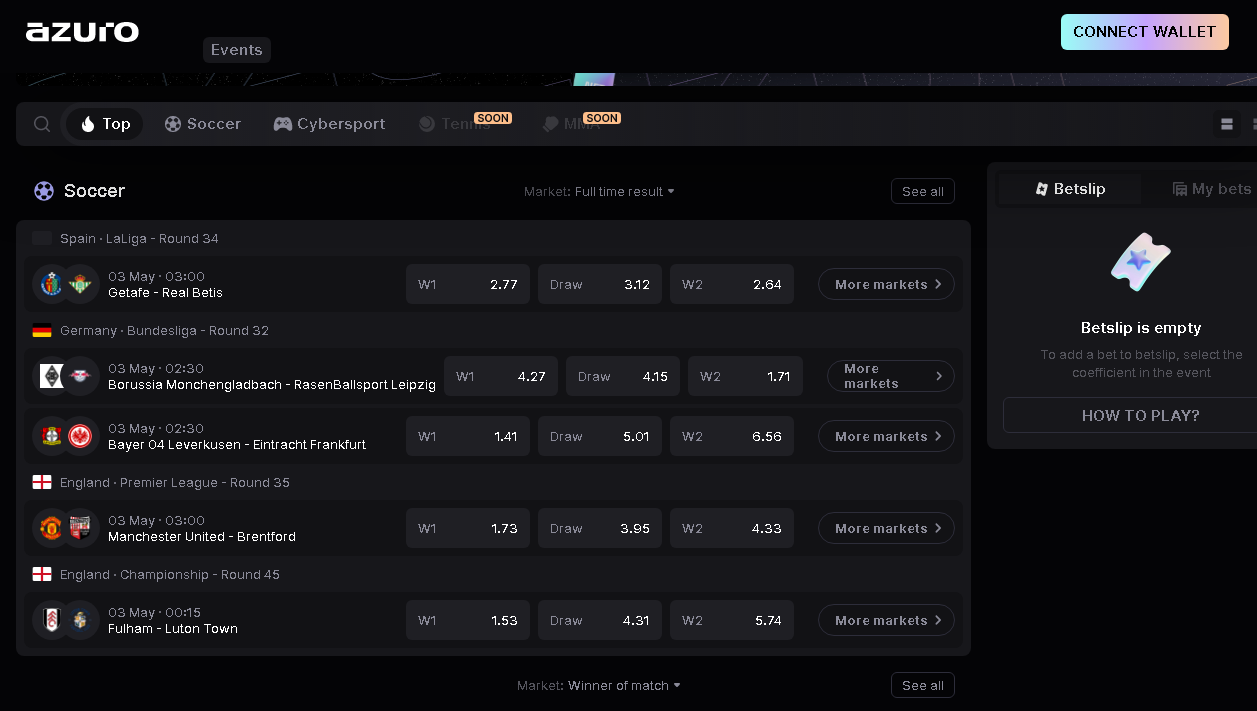Pick W2 odds 5.74 for Luton Town
The image size is (1257, 711).
pyautogui.click(x=732, y=620)
